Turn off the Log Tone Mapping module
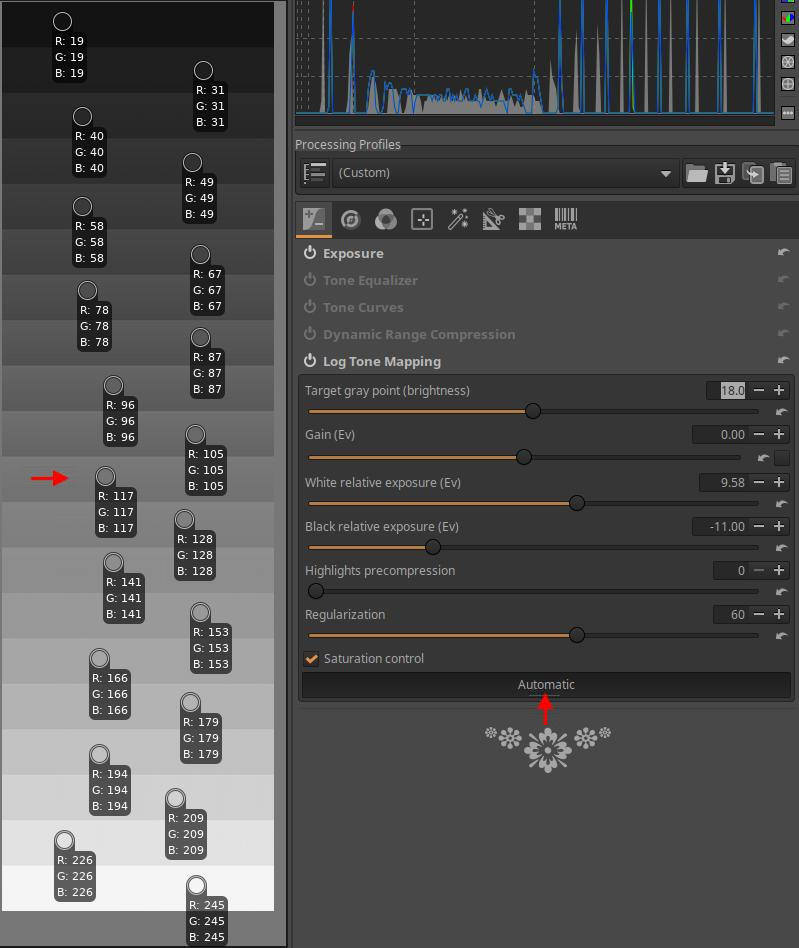The image size is (799, 948). 310,362
